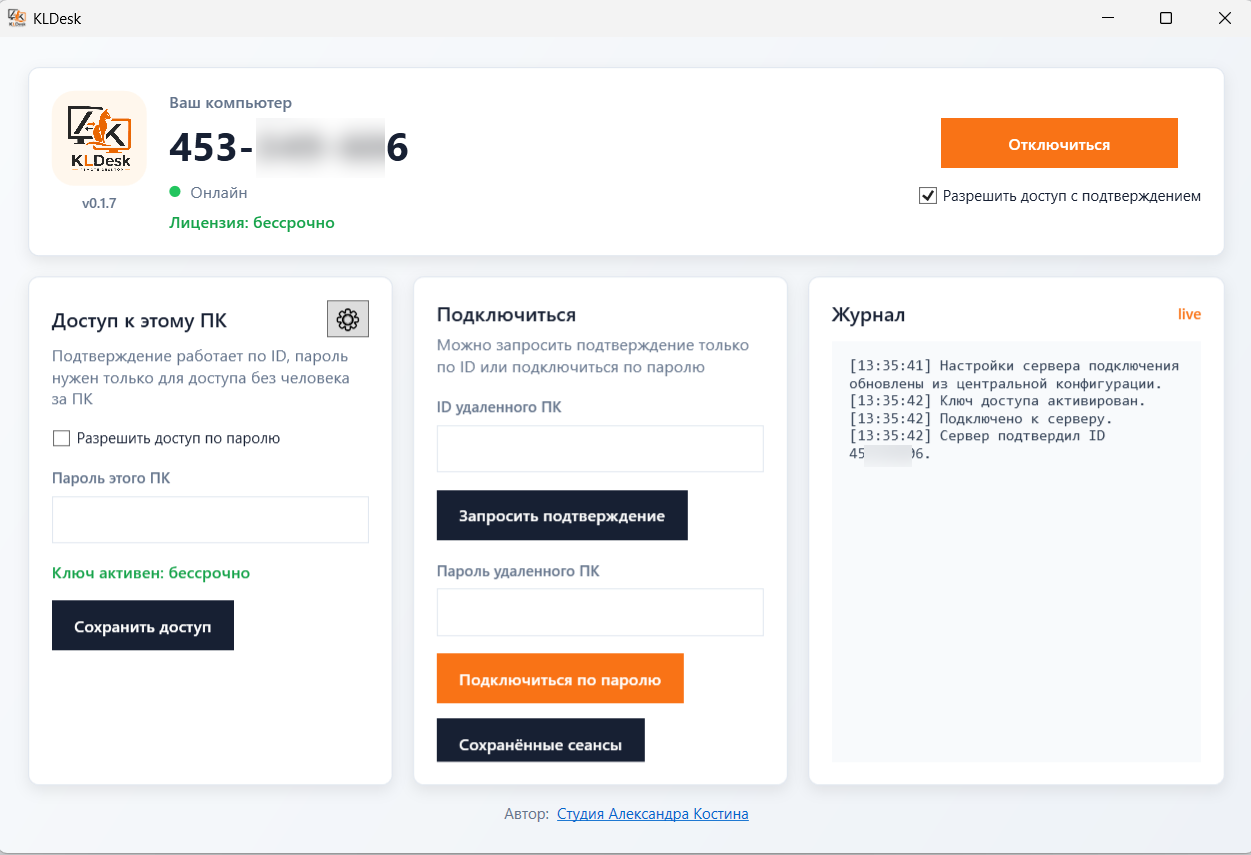Open Сохранённые сеансы
1251x855 pixels.
541,741
